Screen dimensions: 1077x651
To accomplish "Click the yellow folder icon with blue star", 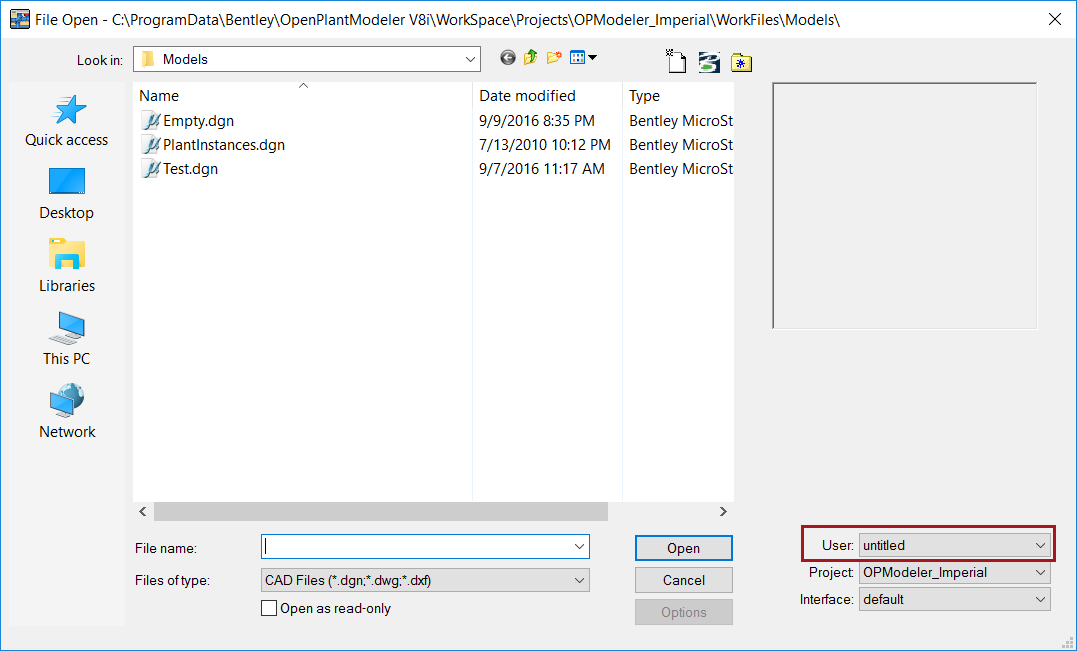I will [x=741, y=62].
